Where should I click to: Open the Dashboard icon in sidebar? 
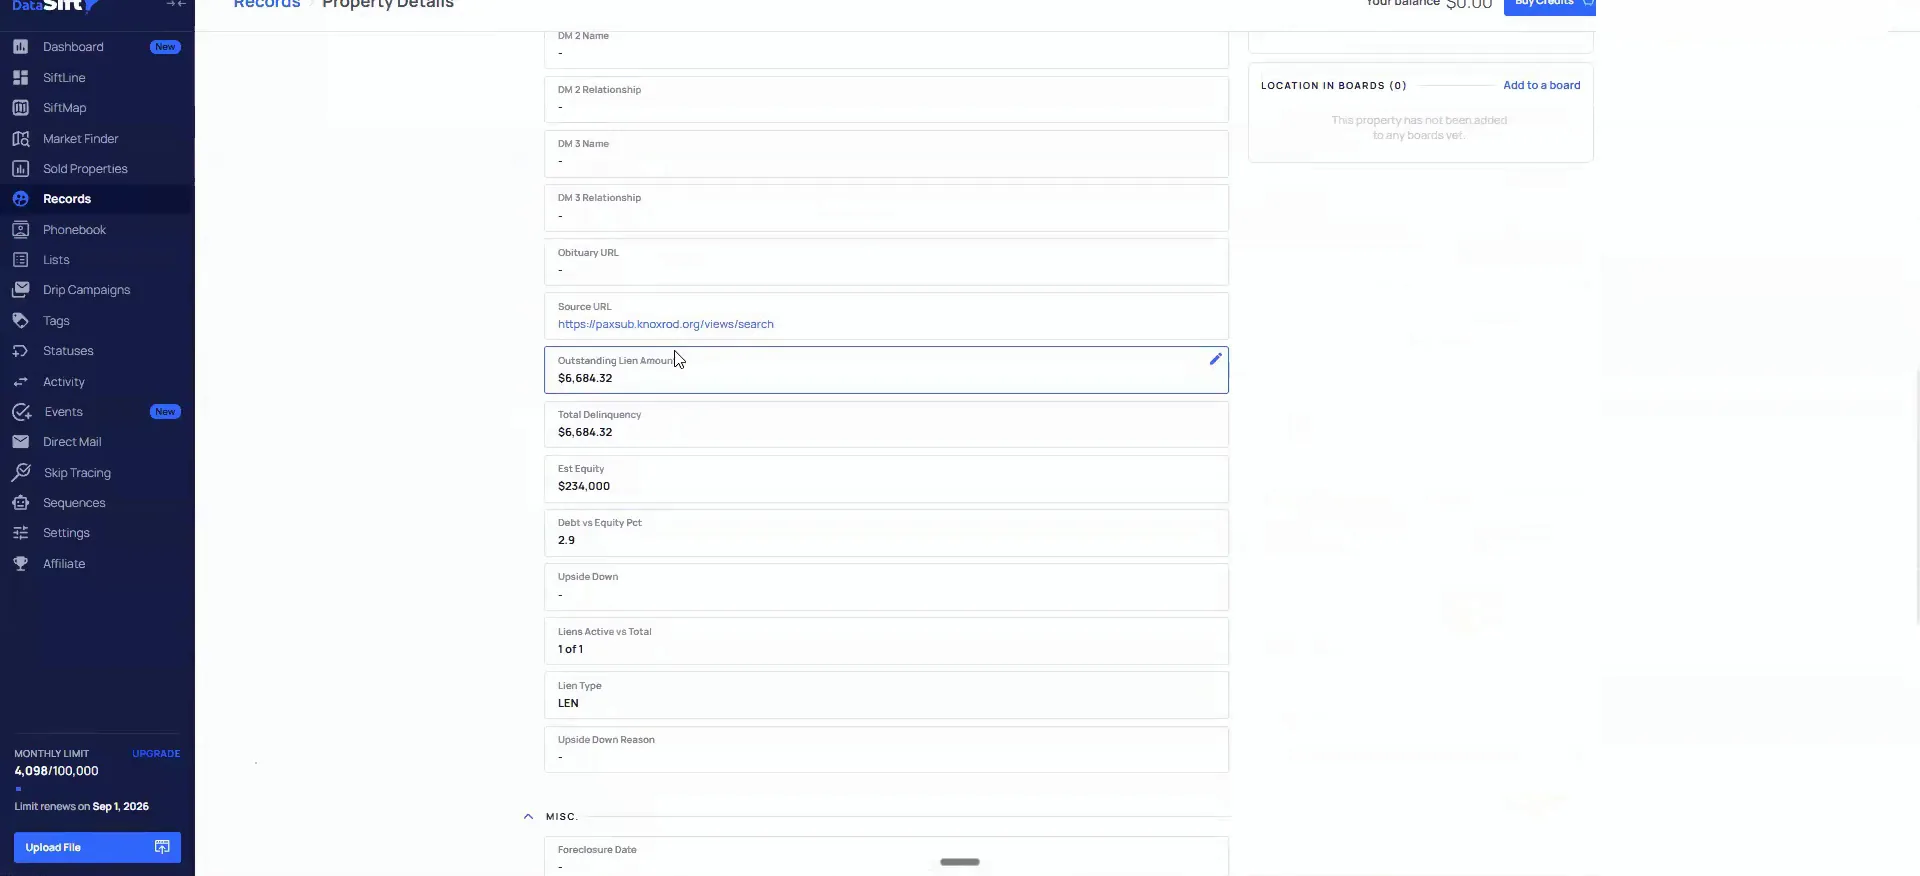(20, 47)
